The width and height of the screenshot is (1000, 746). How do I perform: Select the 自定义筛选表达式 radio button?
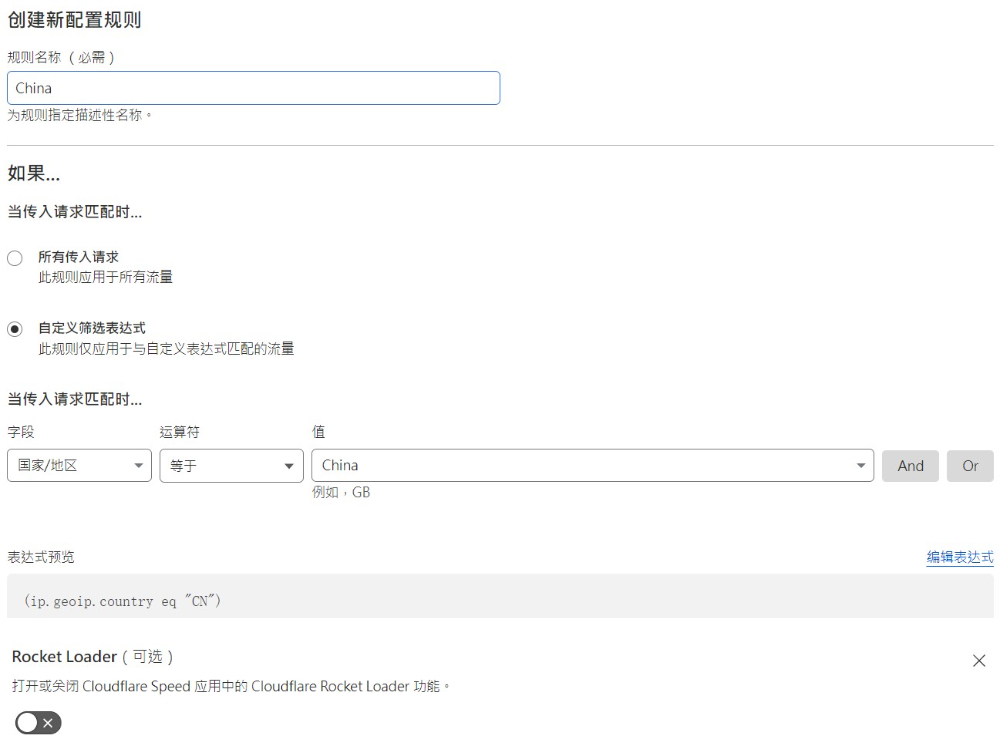pyautogui.click(x=15, y=329)
